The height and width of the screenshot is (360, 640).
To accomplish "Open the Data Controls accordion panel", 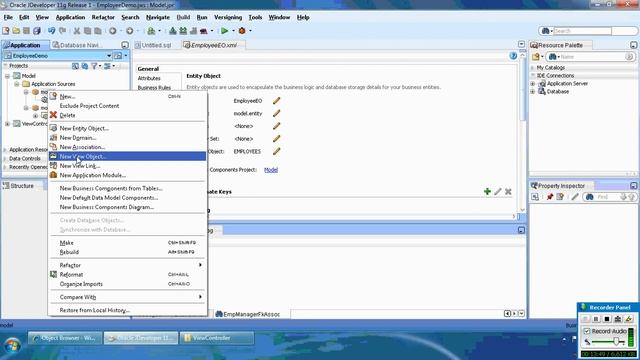I will (25, 158).
